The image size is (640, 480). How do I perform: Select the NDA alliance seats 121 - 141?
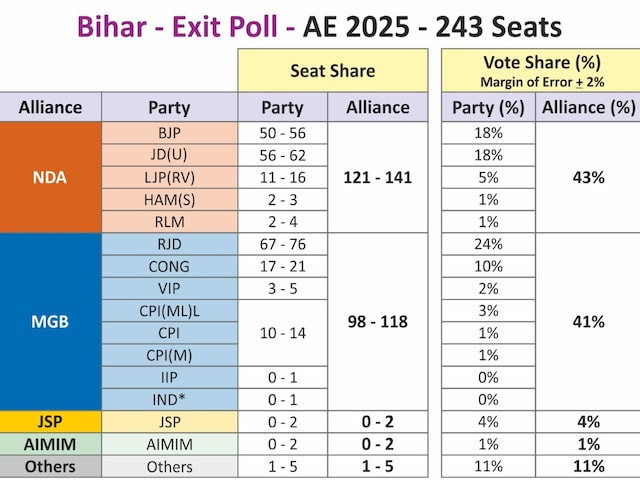[377, 177]
